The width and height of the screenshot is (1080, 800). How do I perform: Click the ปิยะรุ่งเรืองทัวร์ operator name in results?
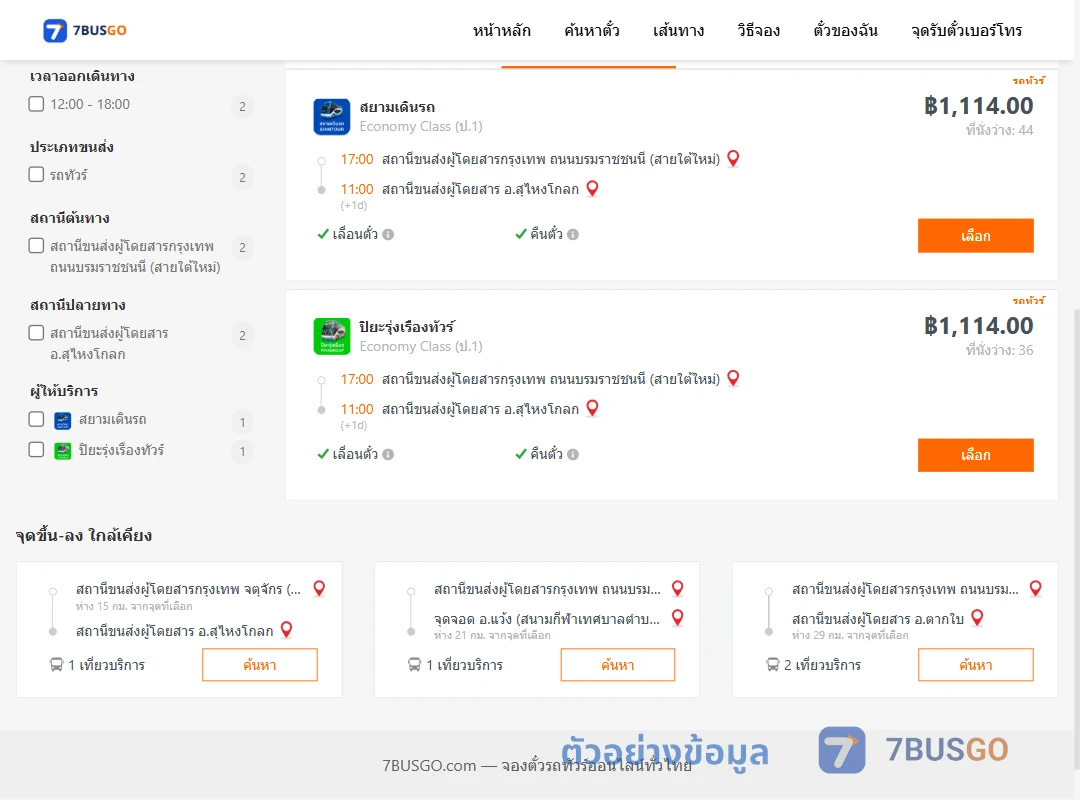pyautogui.click(x=407, y=327)
